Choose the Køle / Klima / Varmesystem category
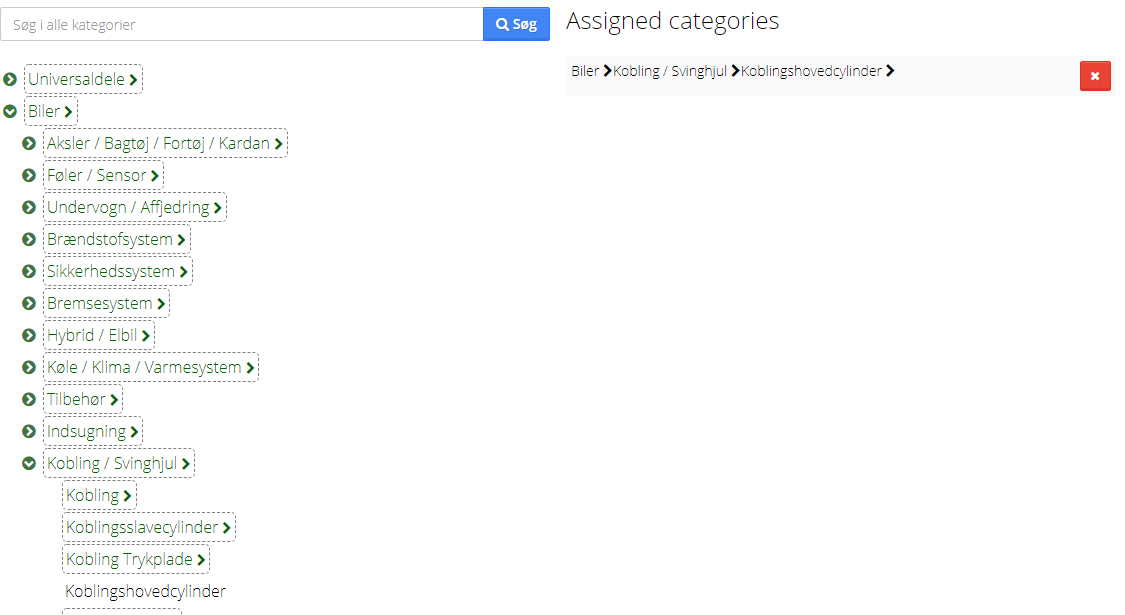 click(x=151, y=367)
